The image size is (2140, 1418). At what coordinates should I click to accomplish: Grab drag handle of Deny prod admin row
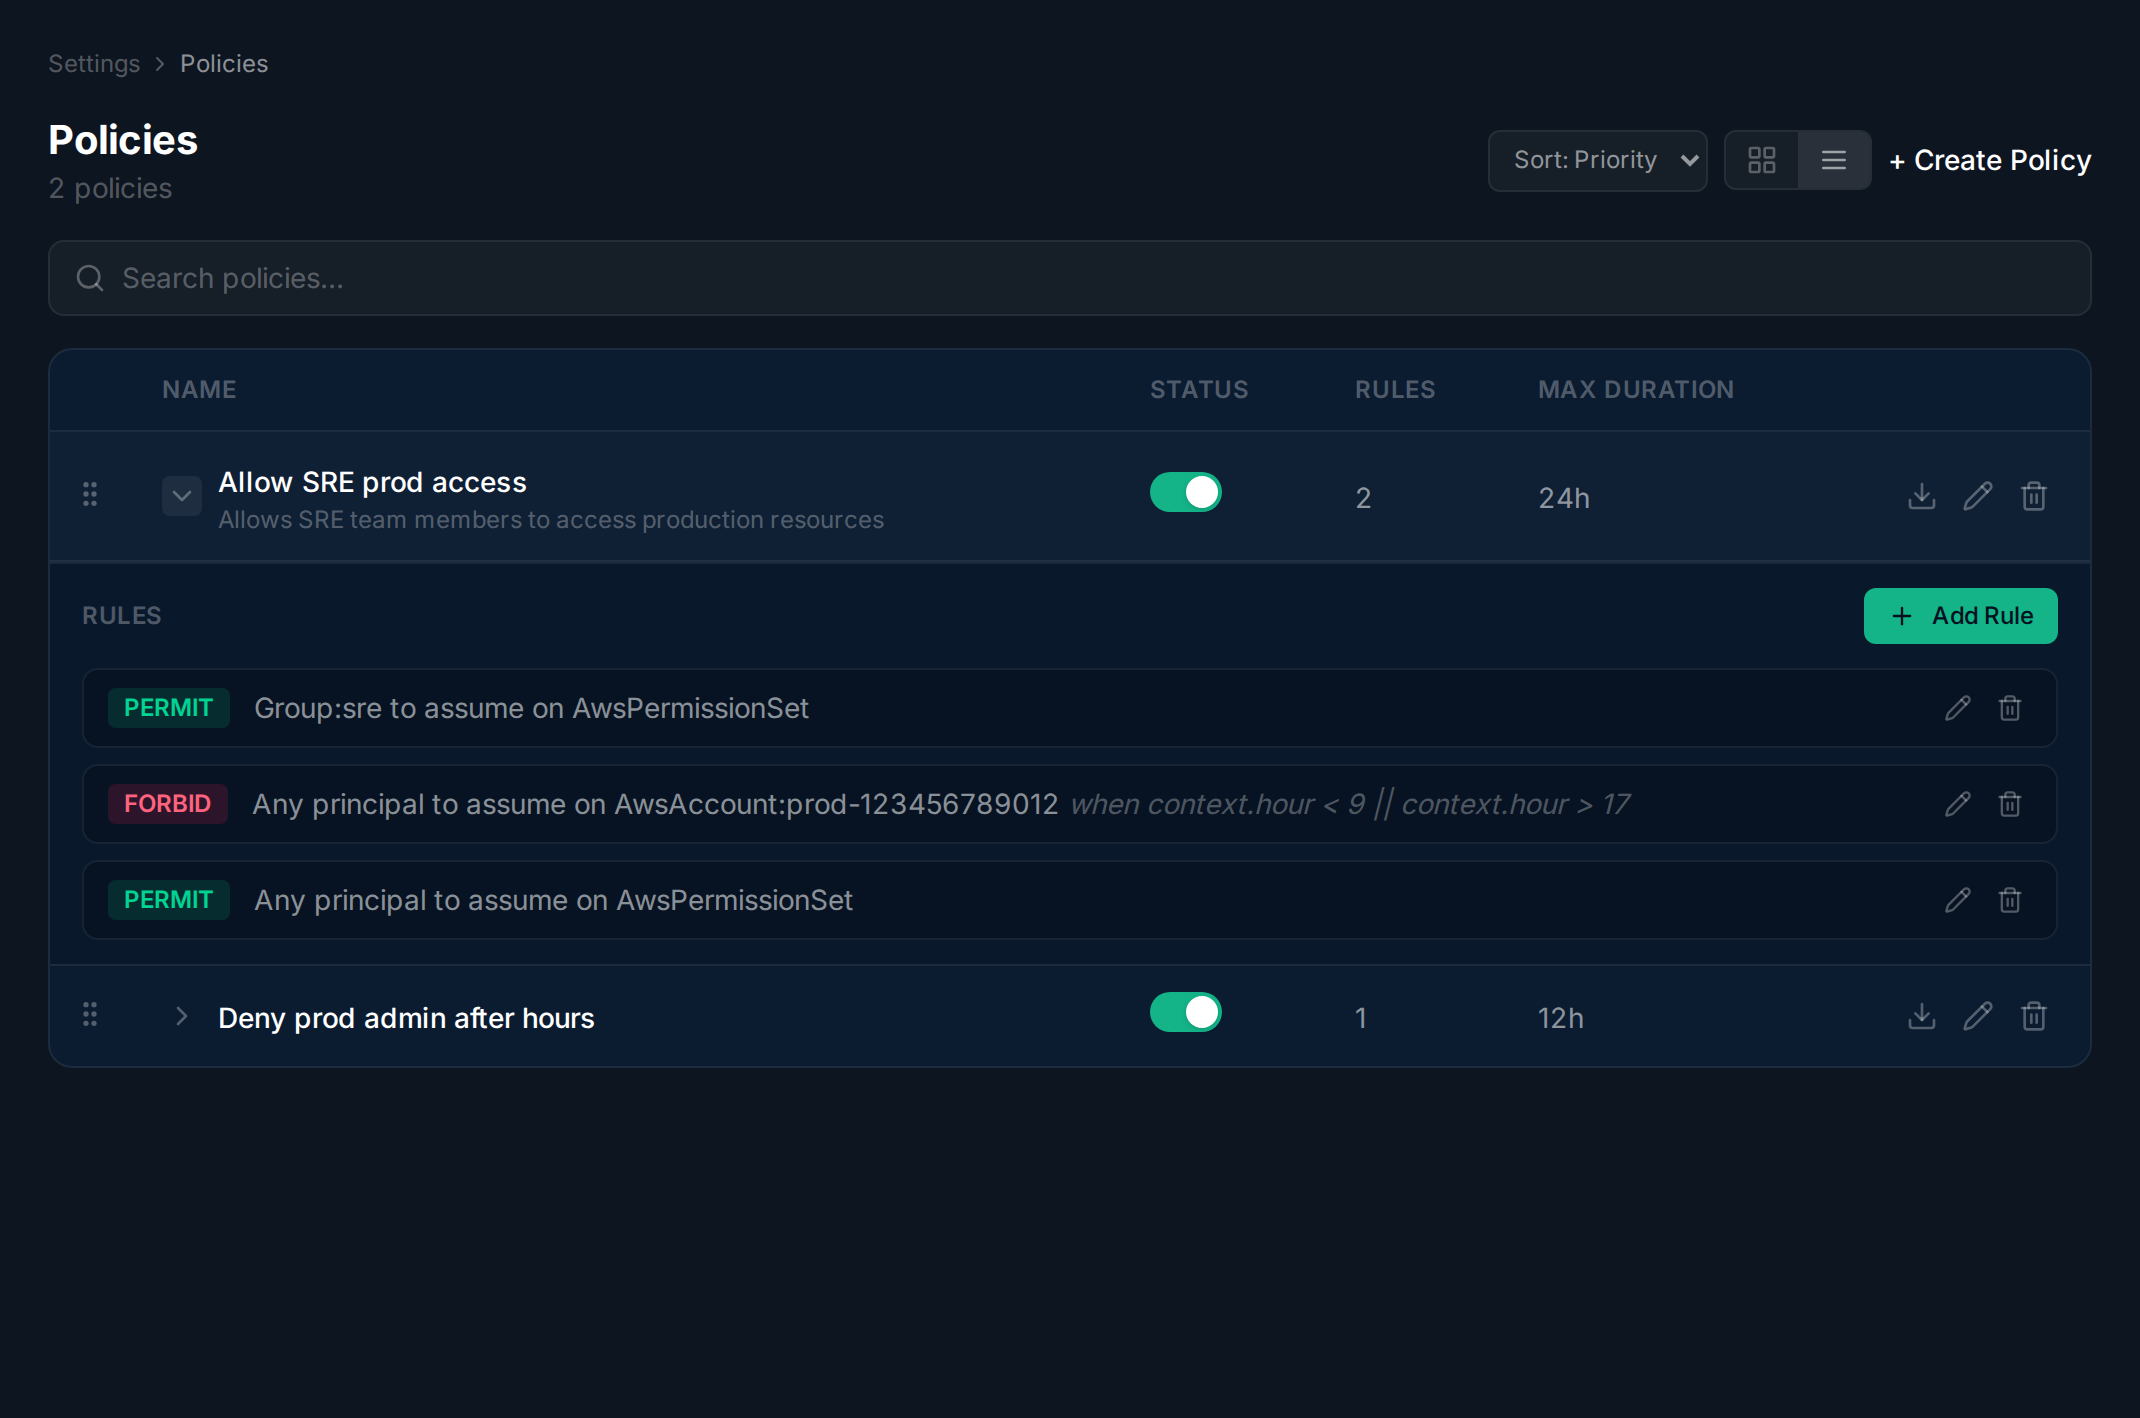(x=90, y=1014)
